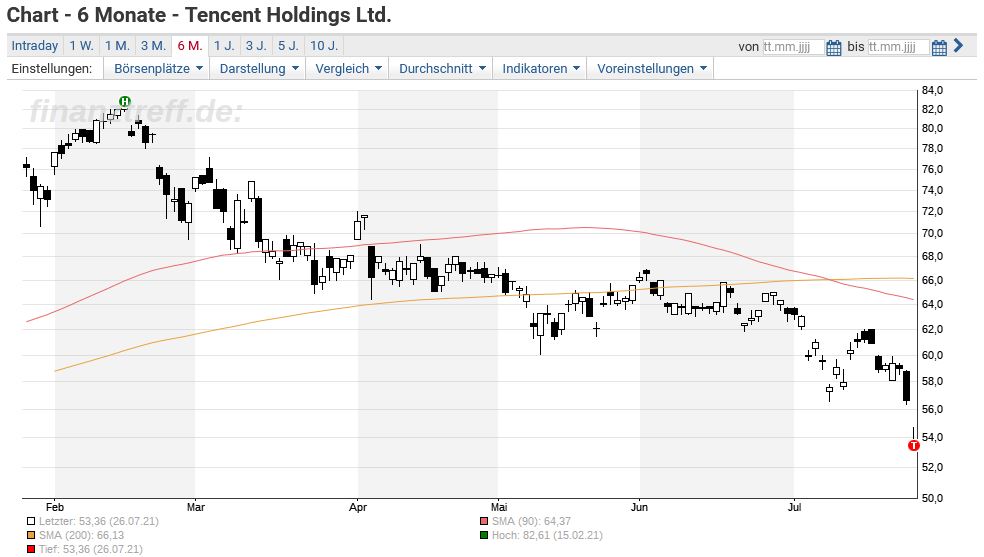Viewport: 984px width, 557px height.
Task: Click 'SMA (90): 64,37' legend text
Action: [531, 521]
